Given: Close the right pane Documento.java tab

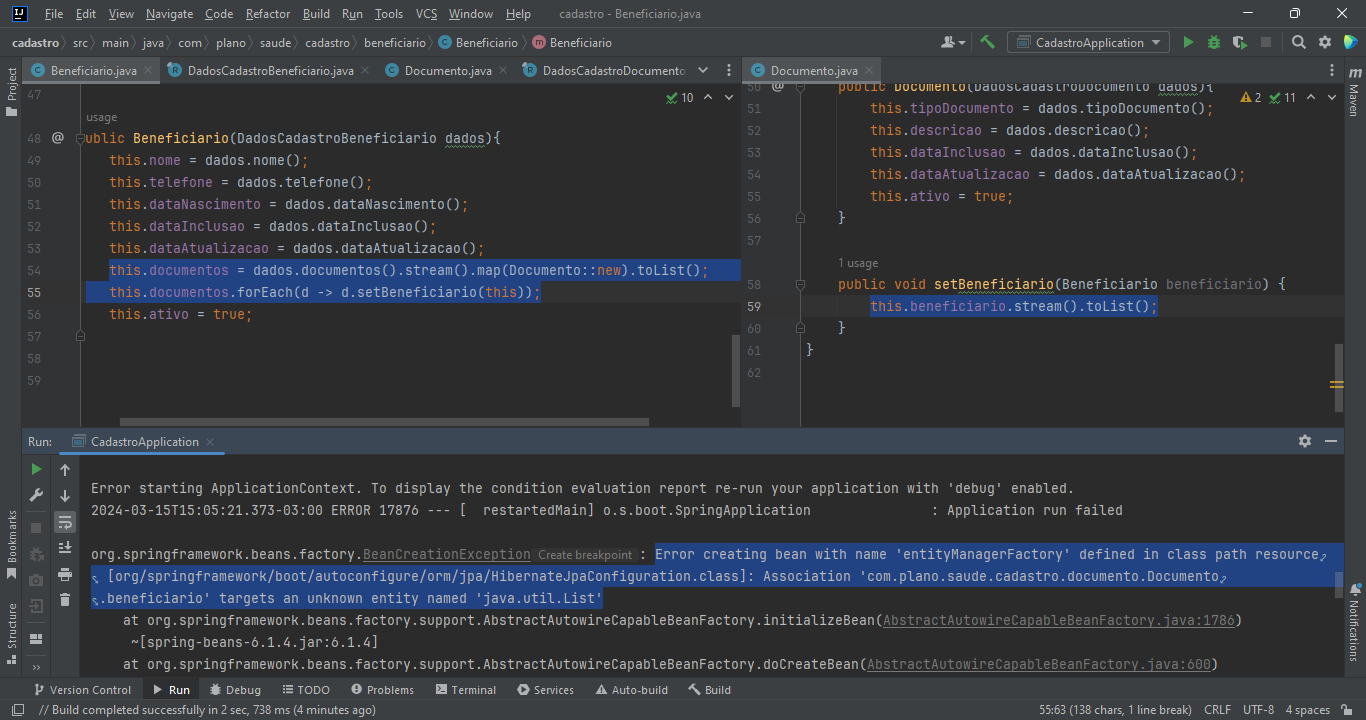Looking at the screenshot, I should 869,71.
